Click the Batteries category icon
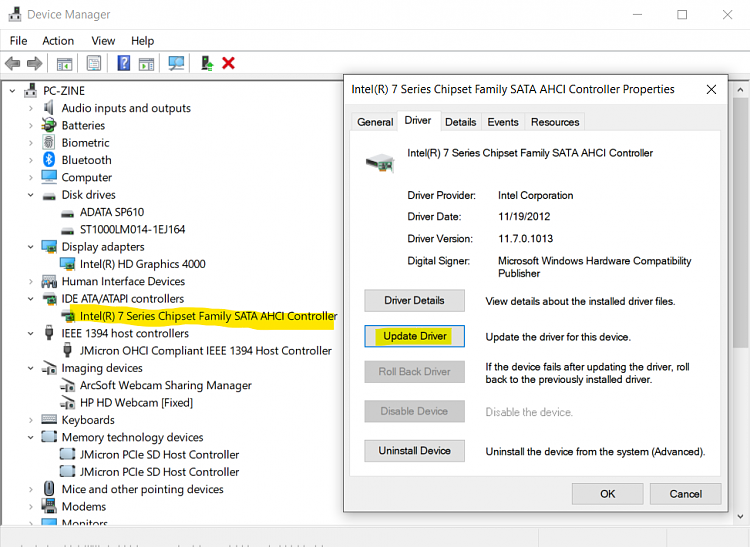The image size is (750, 547). coord(49,125)
